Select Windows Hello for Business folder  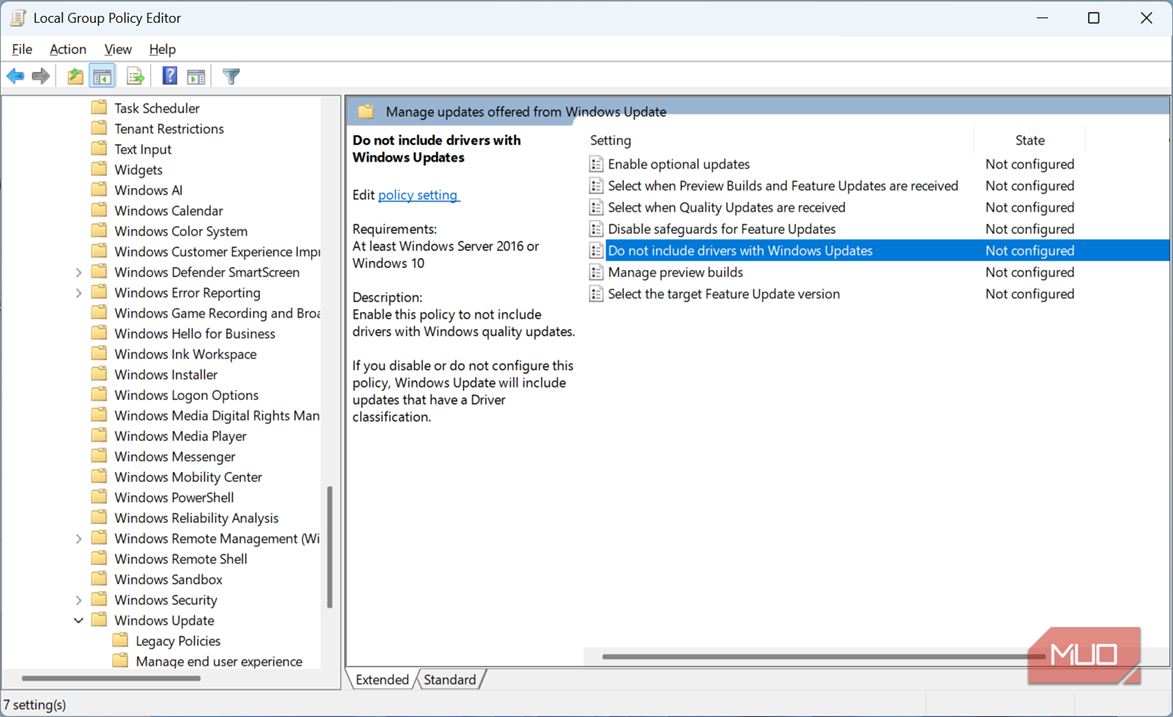click(x=195, y=334)
